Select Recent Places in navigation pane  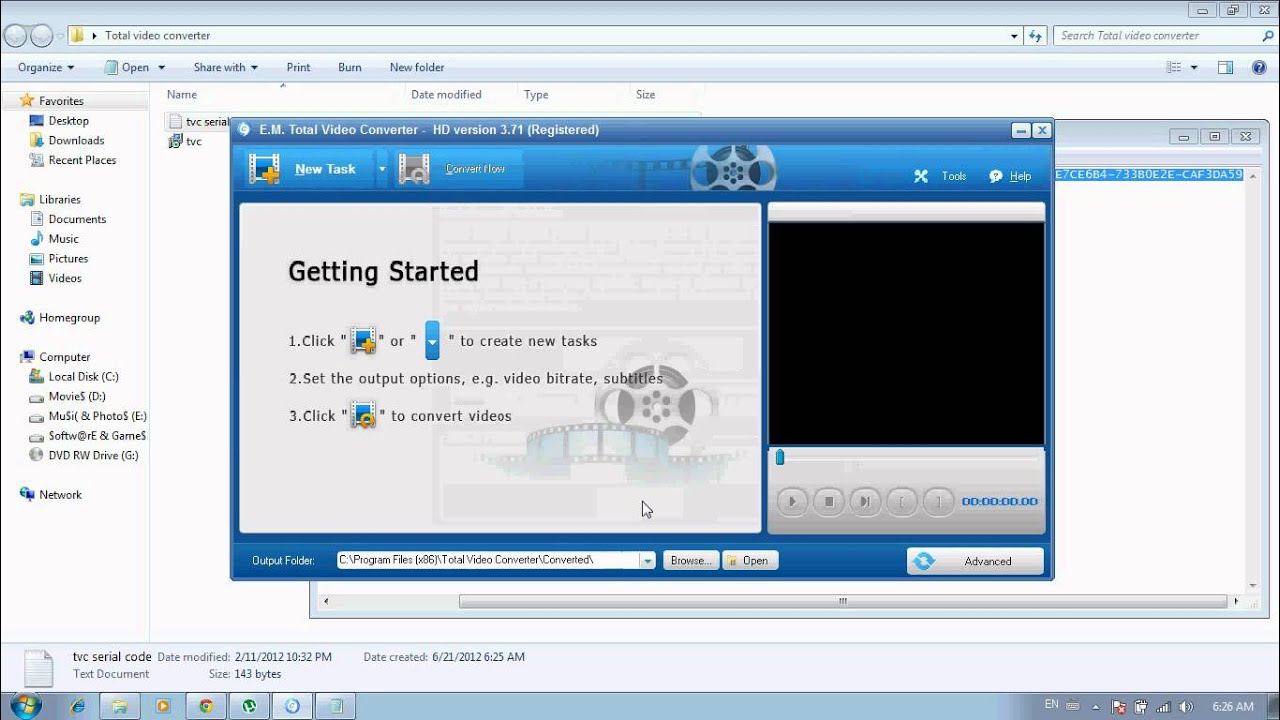[82, 160]
